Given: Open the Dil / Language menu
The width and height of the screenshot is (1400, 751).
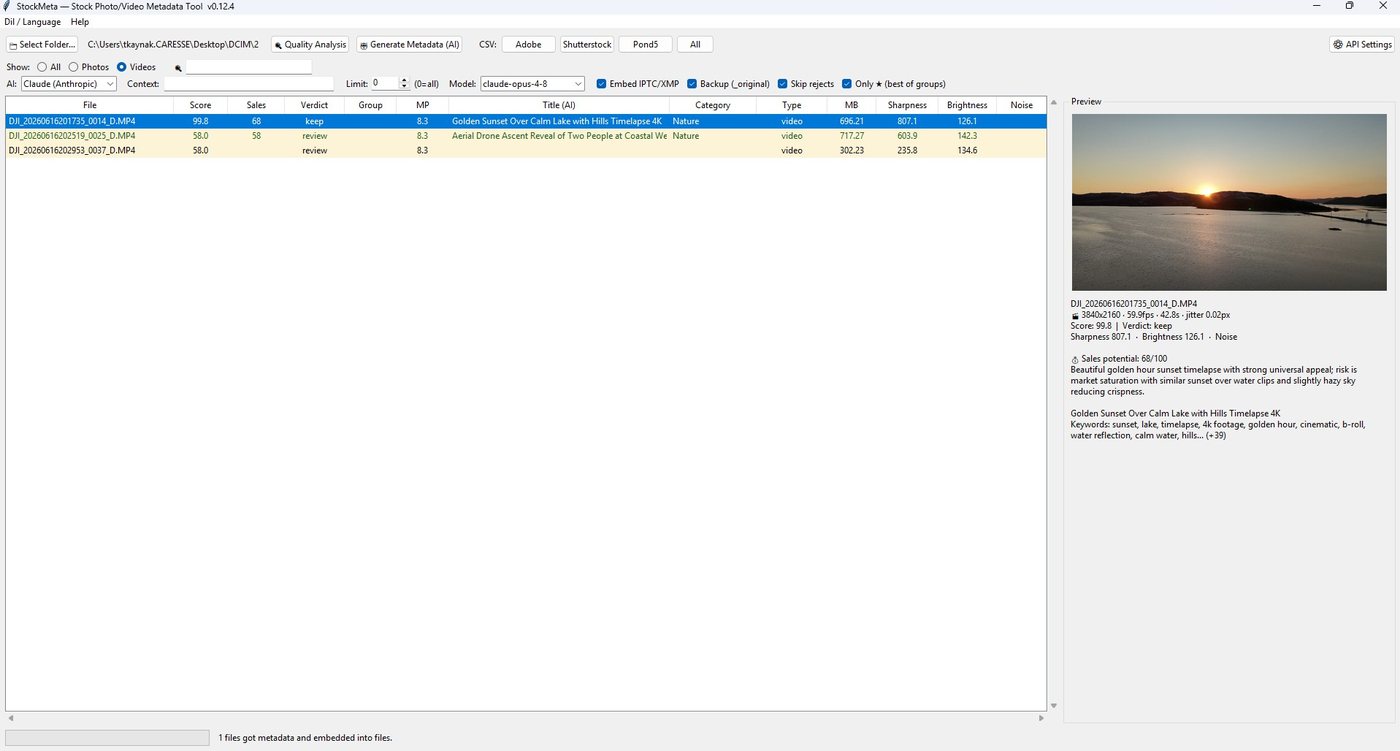Looking at the screenshot, I should coord(32,22).
